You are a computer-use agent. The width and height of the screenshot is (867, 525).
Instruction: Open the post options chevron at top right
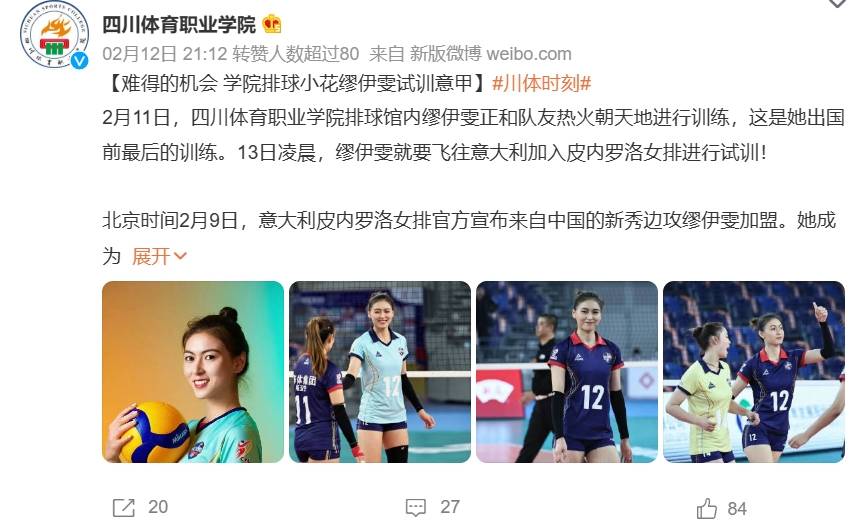837,3
